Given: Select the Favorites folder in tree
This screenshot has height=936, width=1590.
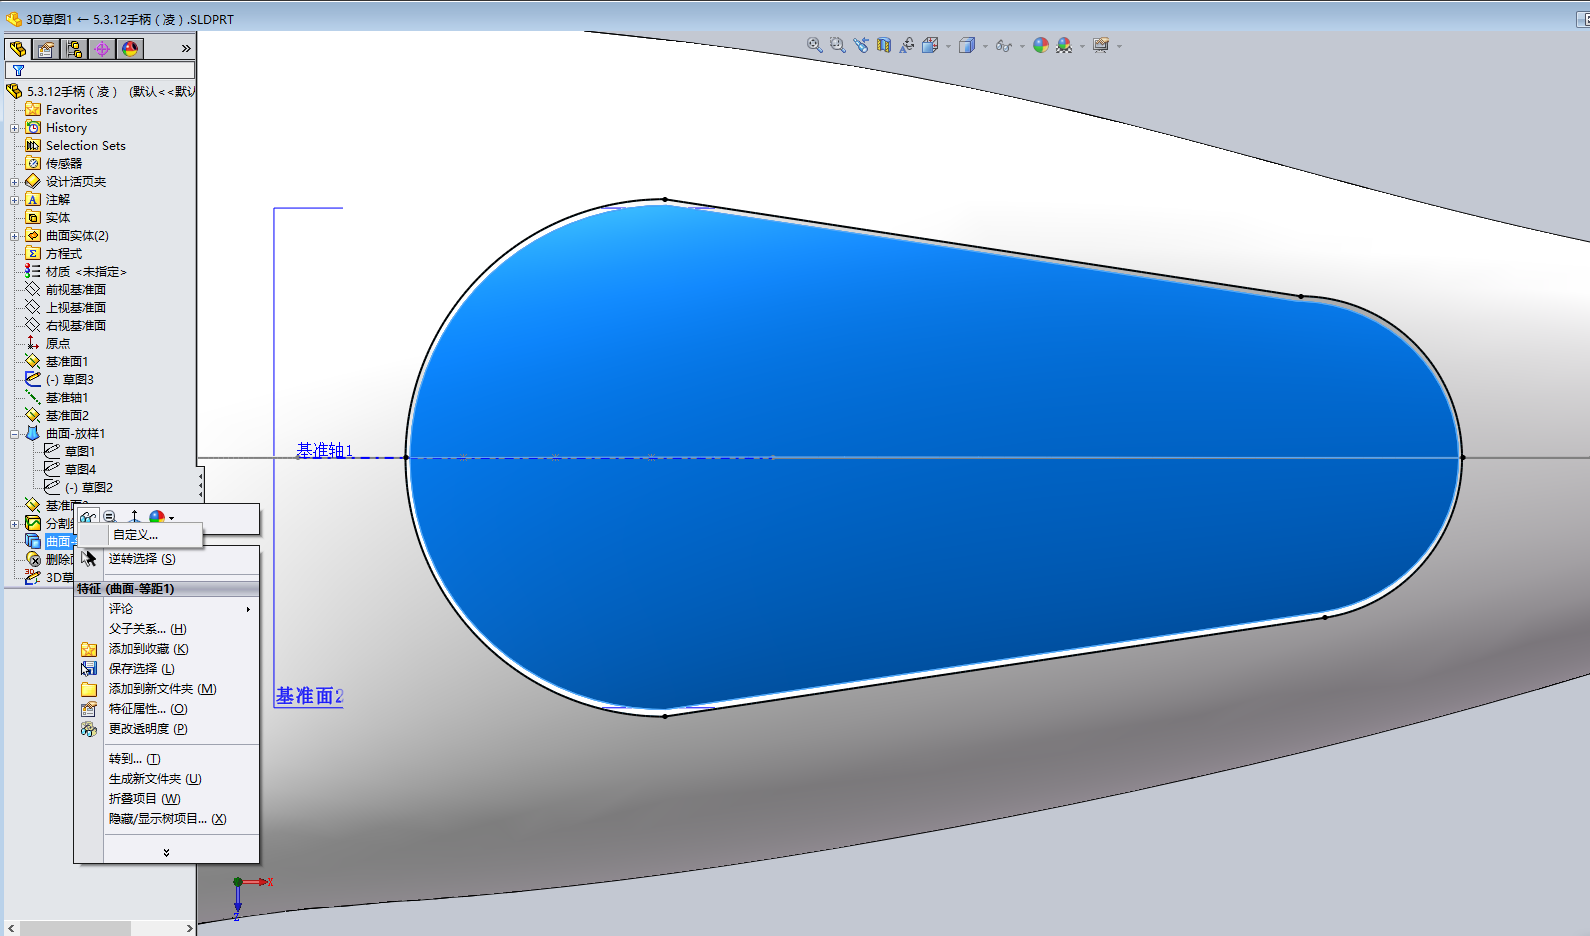Looking at the screenshot, I should [x=62, y=110].
